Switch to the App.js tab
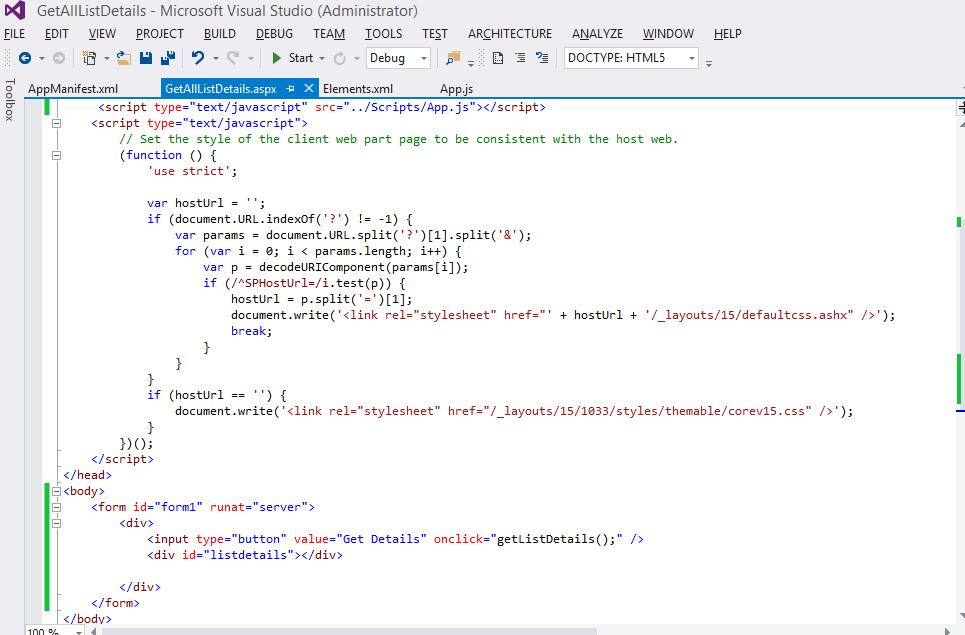965x635 pixels. (x=456, y=89)
